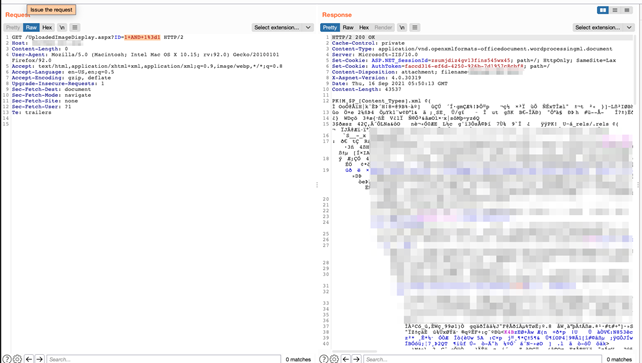
Task: Expand response Select extension dropdown
Action: (x=604, y=27)
